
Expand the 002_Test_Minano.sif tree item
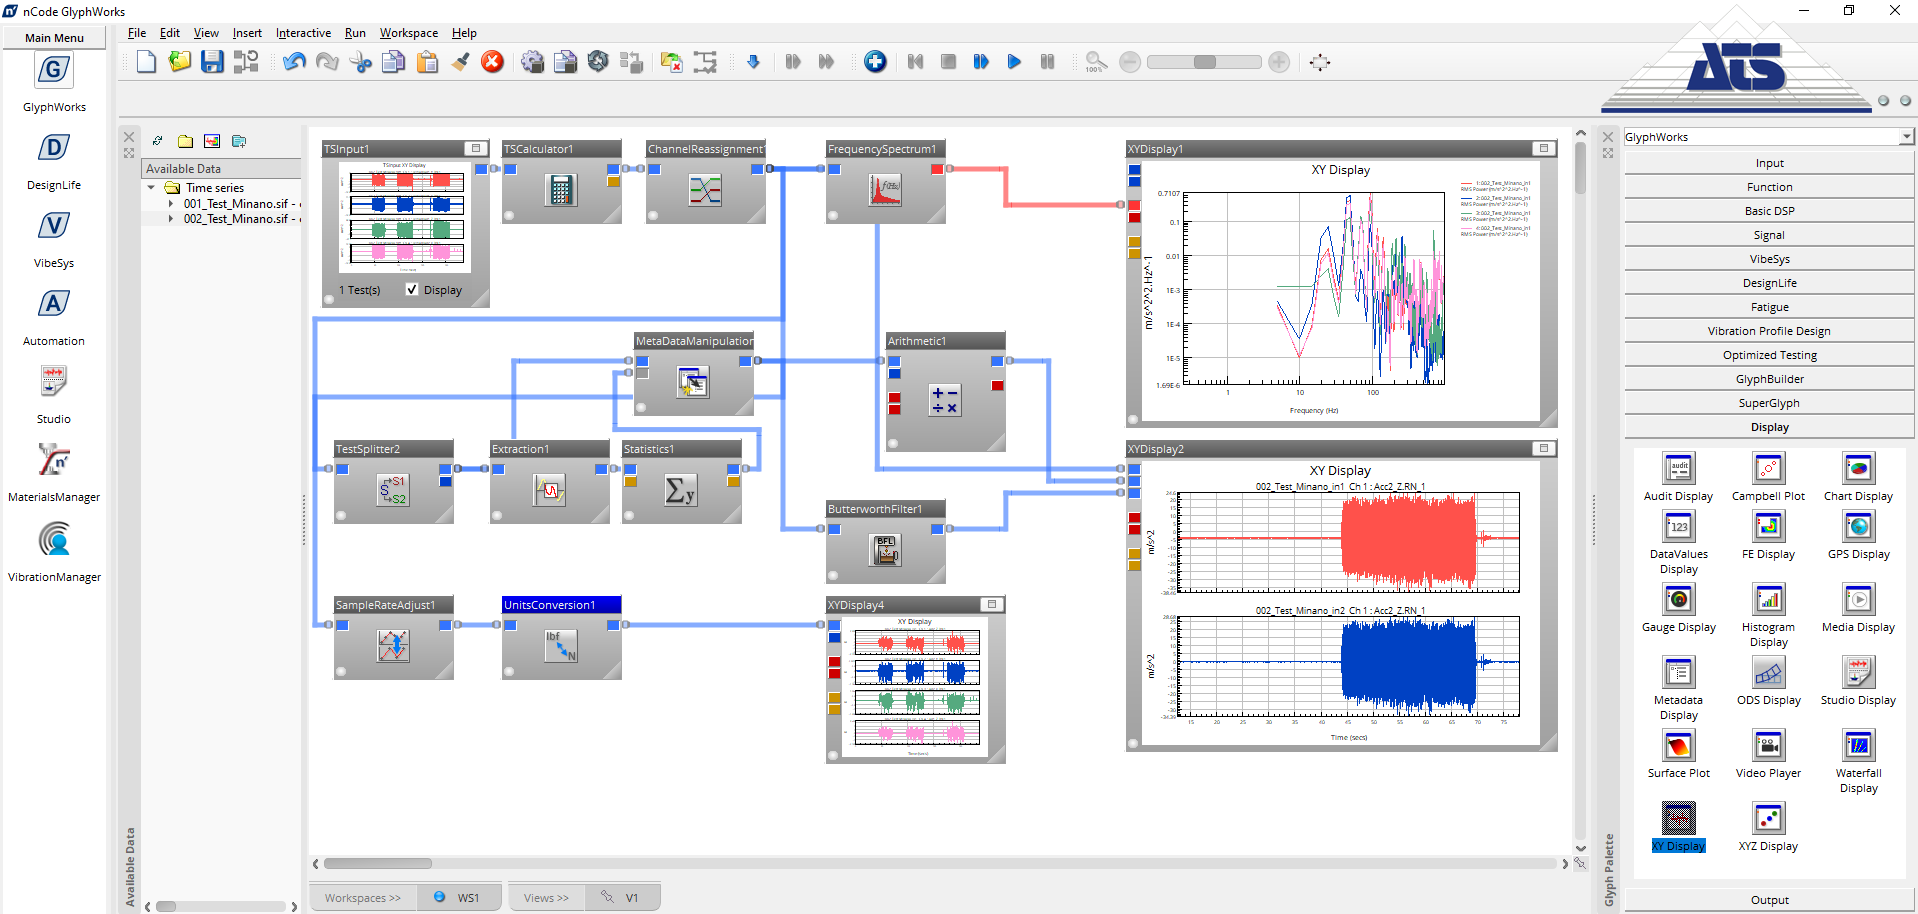pos(170,218)
